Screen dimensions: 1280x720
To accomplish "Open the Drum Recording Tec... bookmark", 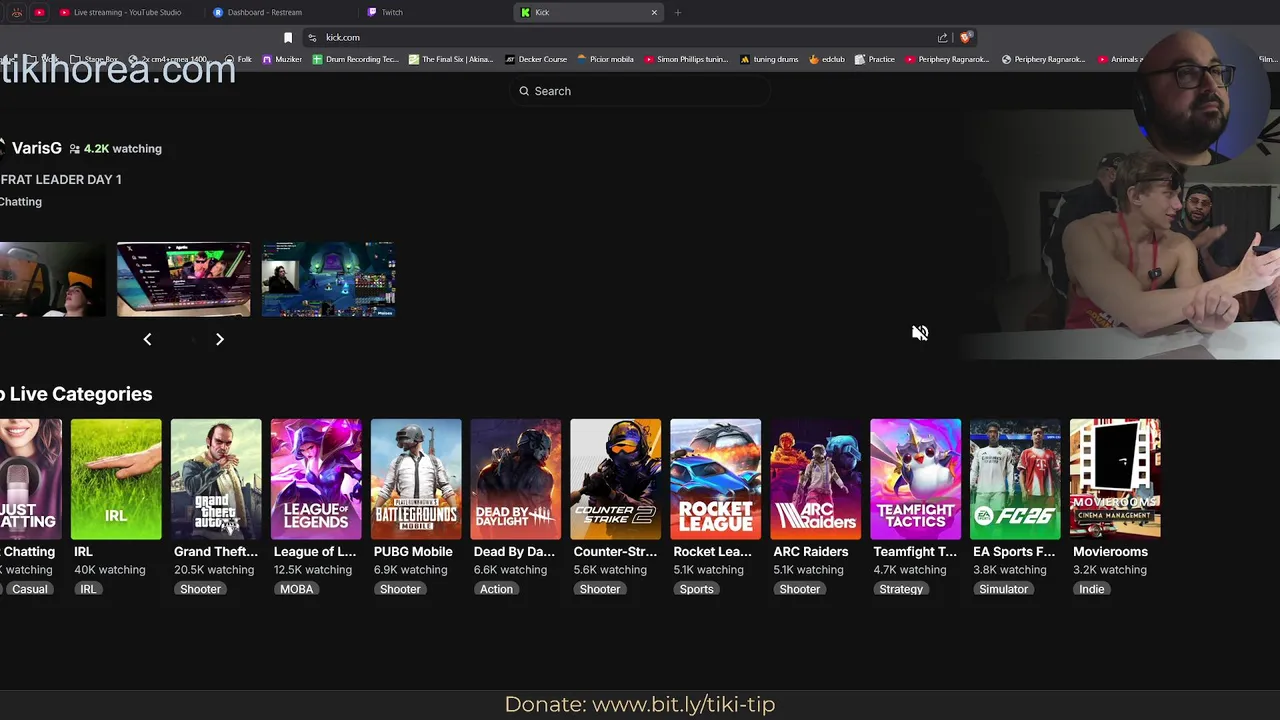I will point(356,59).
